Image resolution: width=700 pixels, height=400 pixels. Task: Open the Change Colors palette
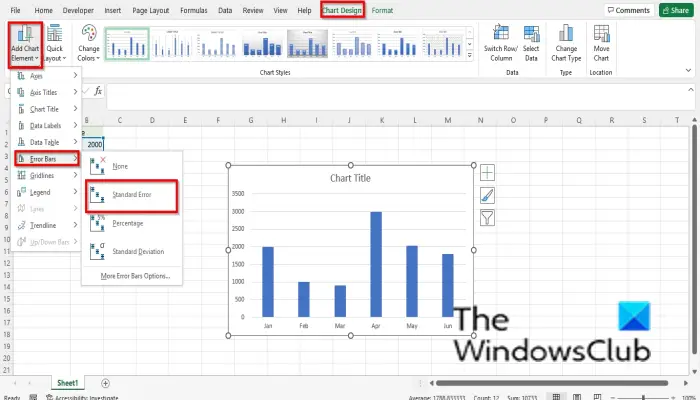[88, 44]
